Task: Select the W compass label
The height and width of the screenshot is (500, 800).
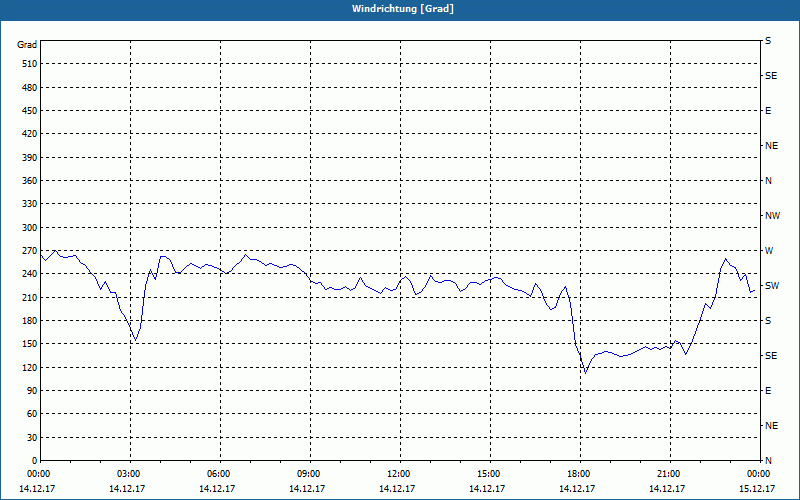Action: [769, 251]
